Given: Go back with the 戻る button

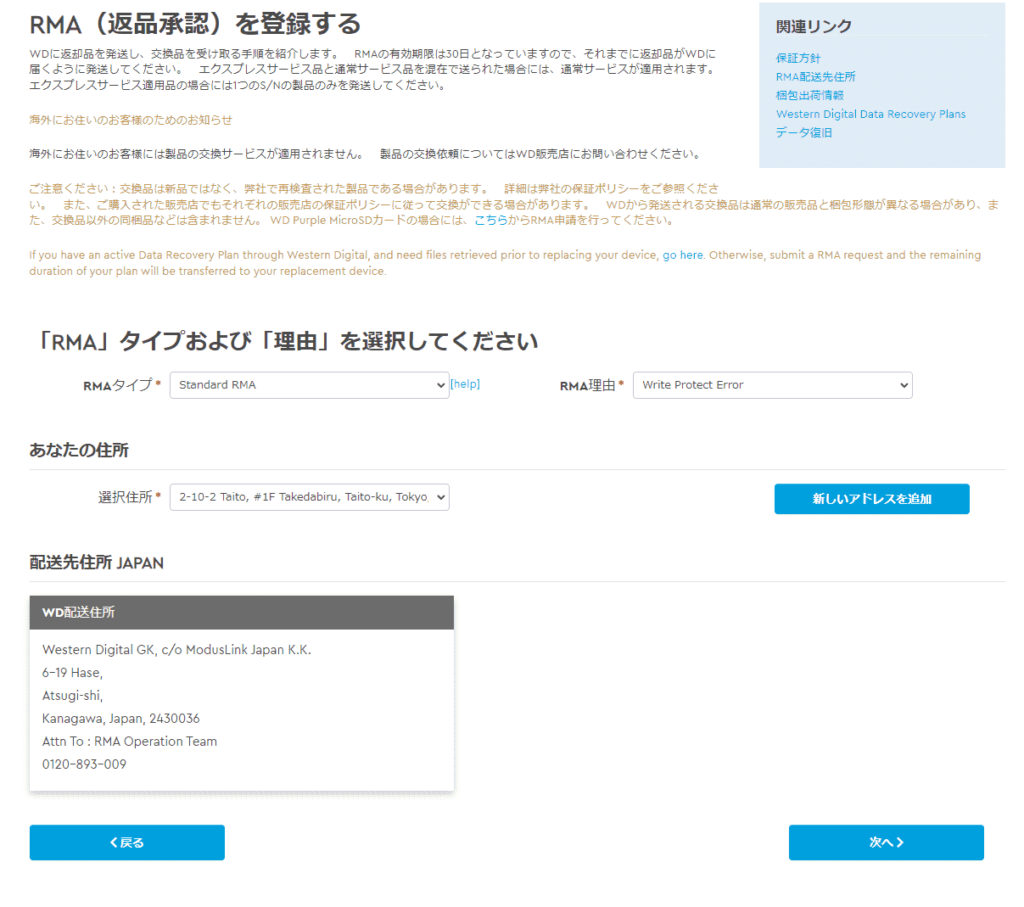Looking at the screenshot, I should [127, 842].
